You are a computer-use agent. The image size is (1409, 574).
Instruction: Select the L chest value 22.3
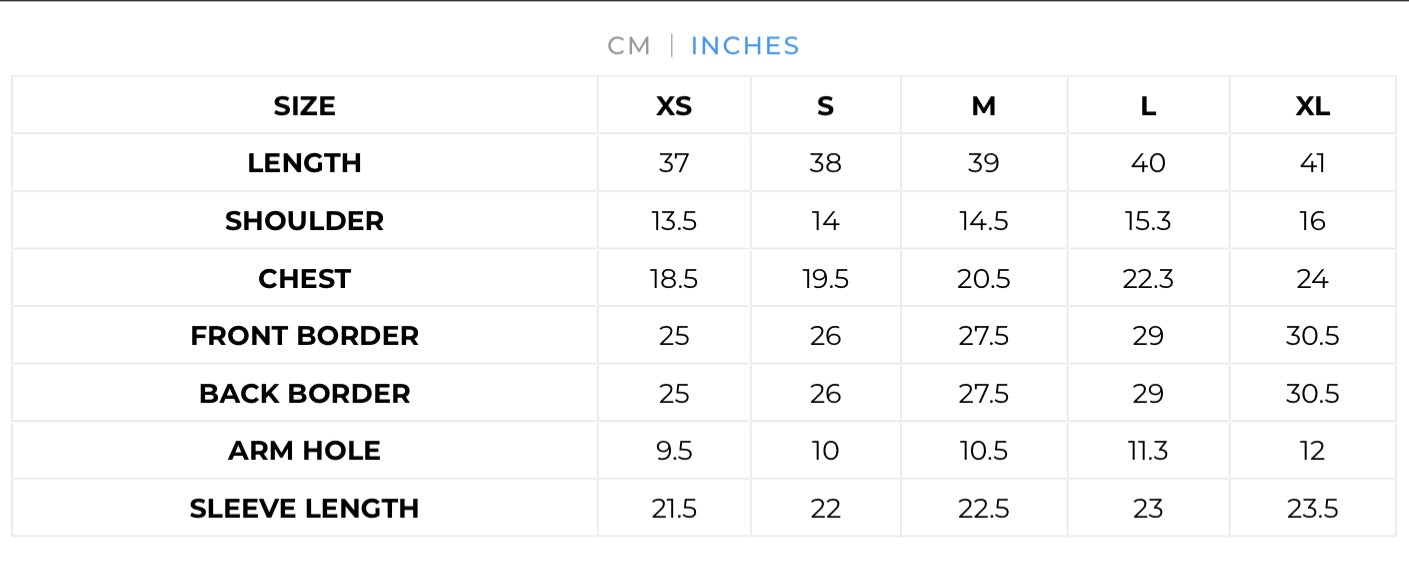click(1148, 278)
